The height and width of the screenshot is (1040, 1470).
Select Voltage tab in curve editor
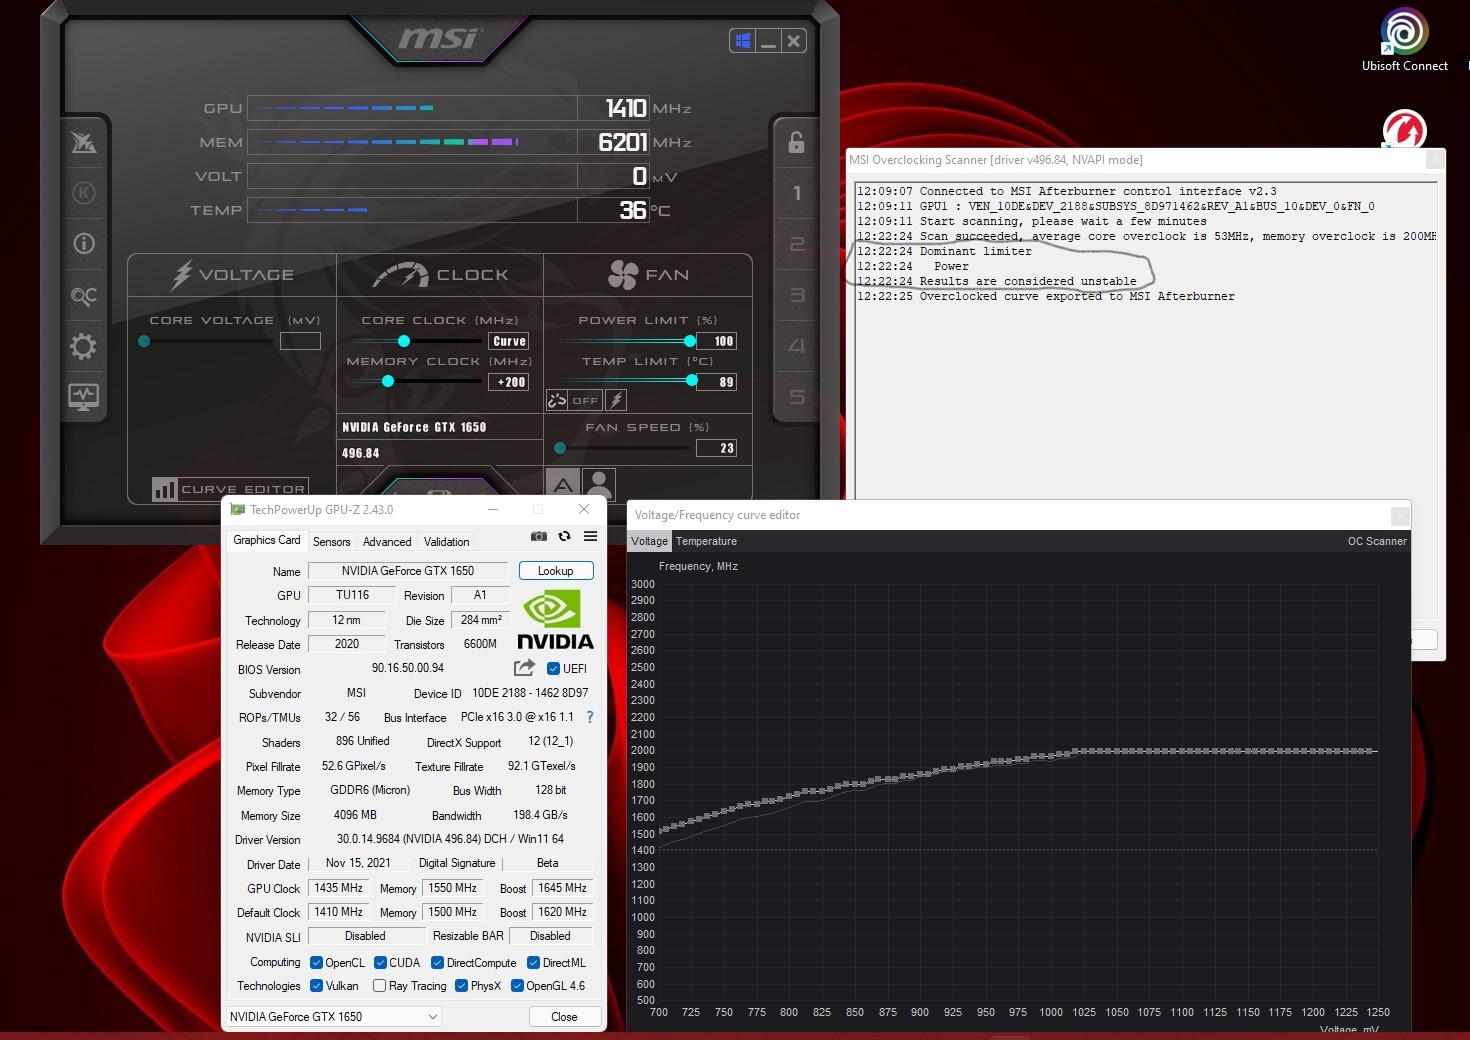[x=649, y=541]
